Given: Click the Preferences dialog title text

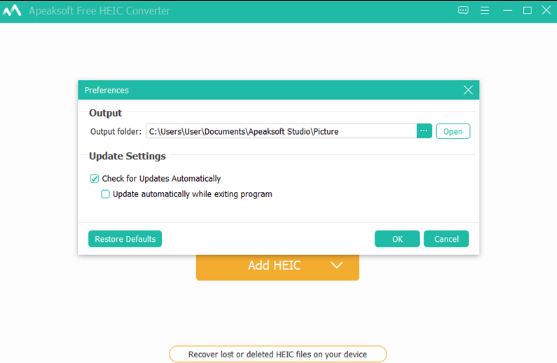Looking at the screenshot, I should [106, 90].
